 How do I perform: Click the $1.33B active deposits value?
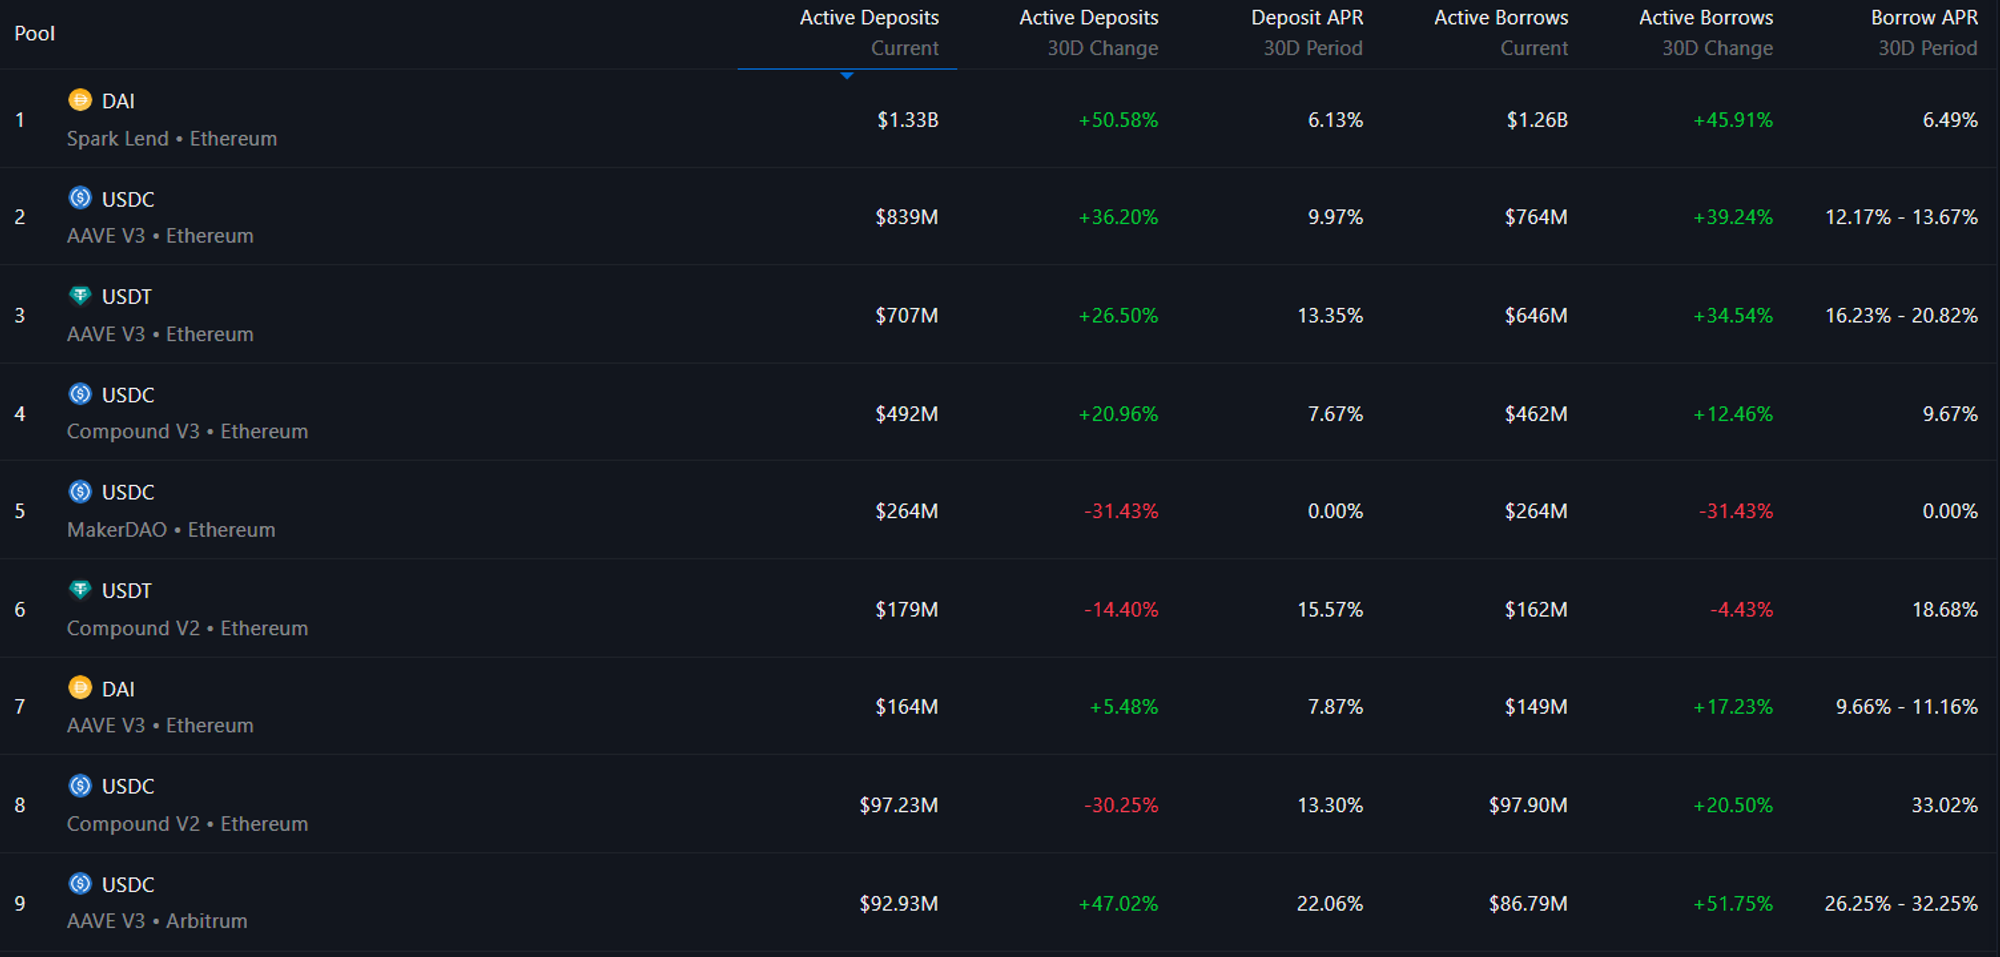[908, 120]
